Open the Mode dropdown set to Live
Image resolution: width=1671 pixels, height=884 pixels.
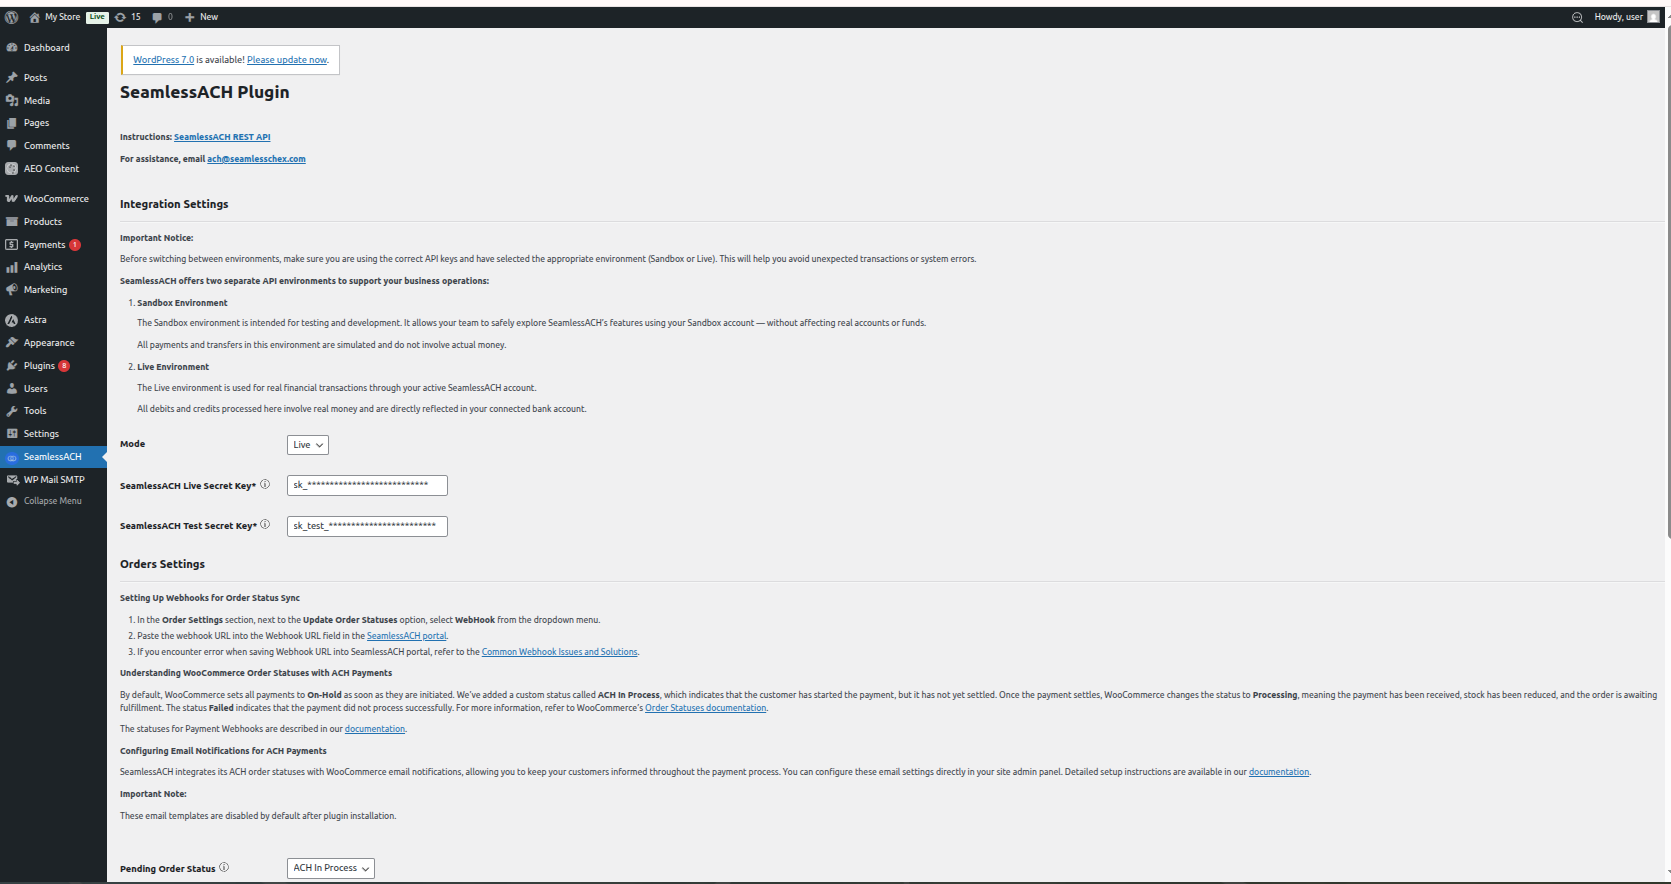(x=308, y=445)
